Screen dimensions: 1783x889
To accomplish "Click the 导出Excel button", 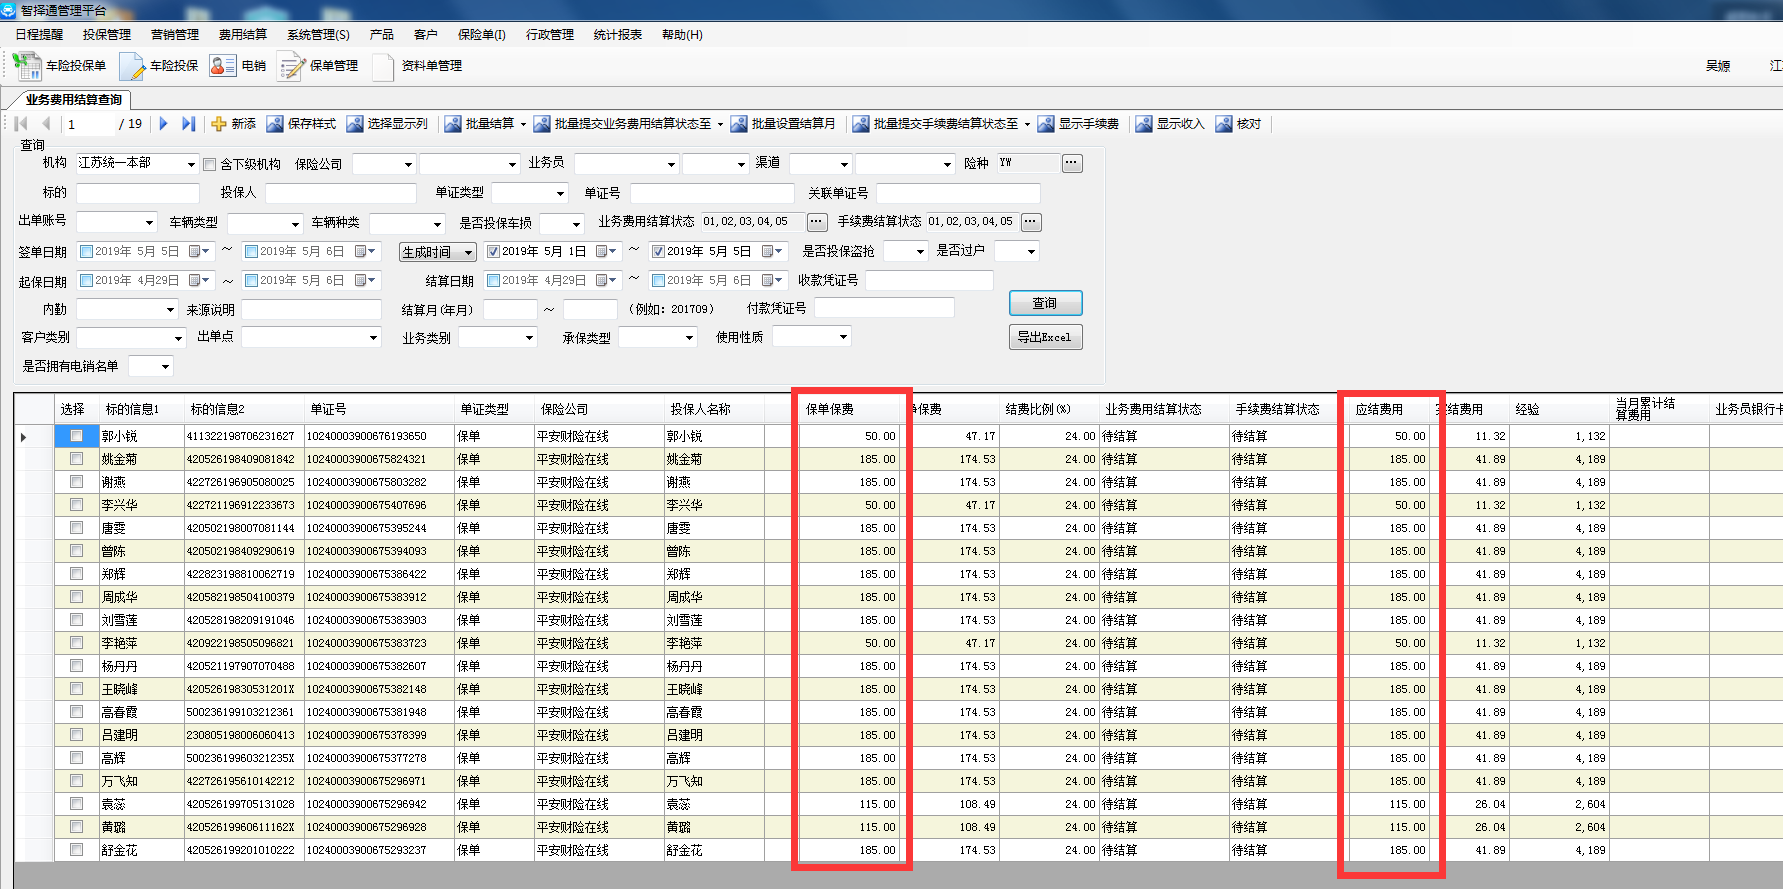I will pos(1045,337).
